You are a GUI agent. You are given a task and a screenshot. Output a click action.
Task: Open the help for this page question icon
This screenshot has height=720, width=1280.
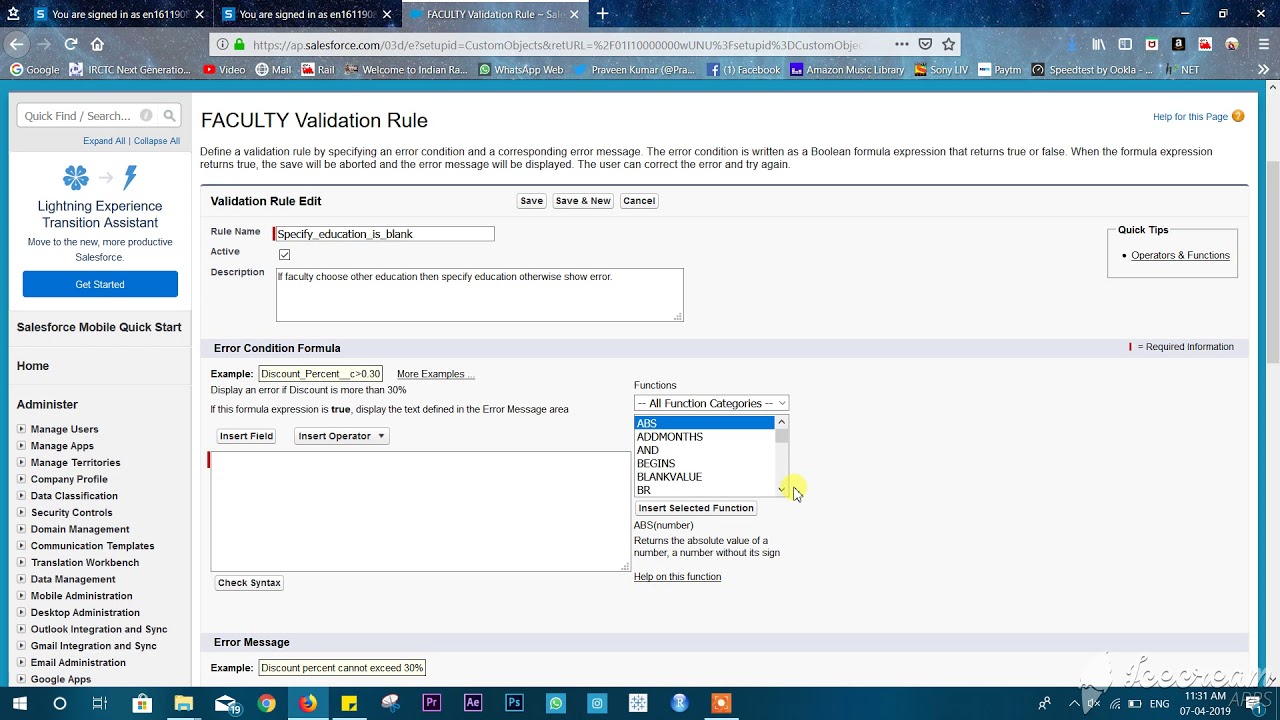coord(1238,116)
